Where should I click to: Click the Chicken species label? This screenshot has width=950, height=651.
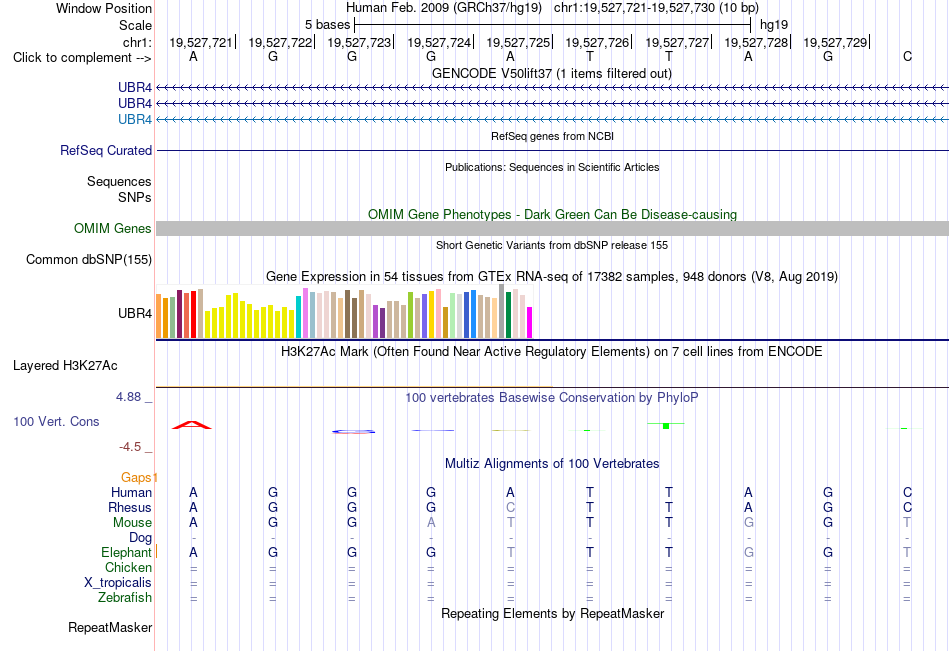(x=128, y=567)
